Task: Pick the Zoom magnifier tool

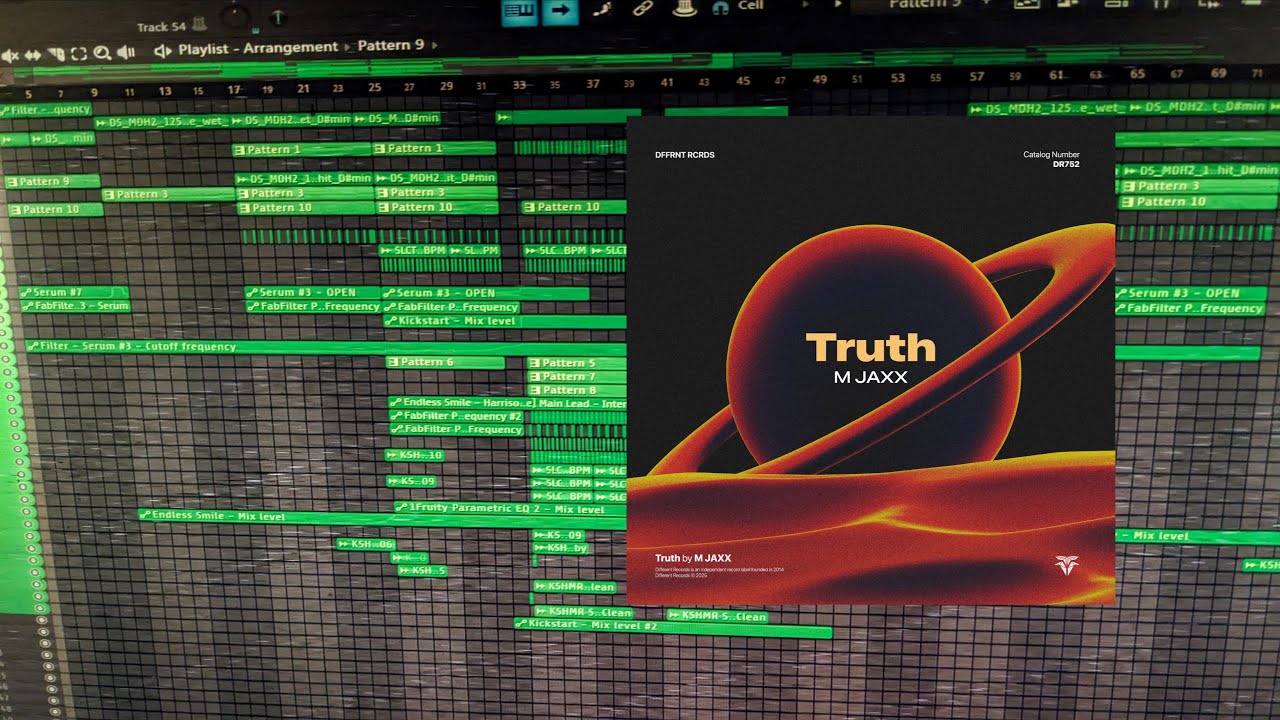Action: 102,54
